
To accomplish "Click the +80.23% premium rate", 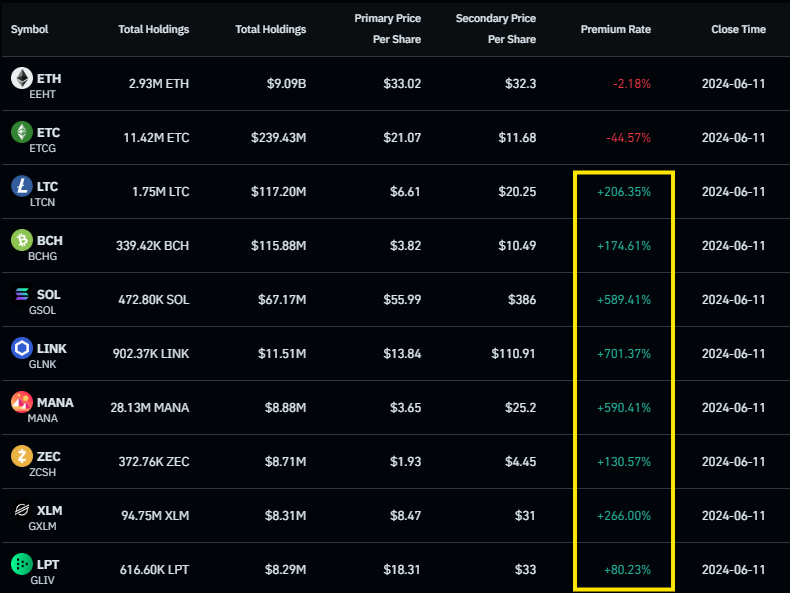I will pos(627,569).
